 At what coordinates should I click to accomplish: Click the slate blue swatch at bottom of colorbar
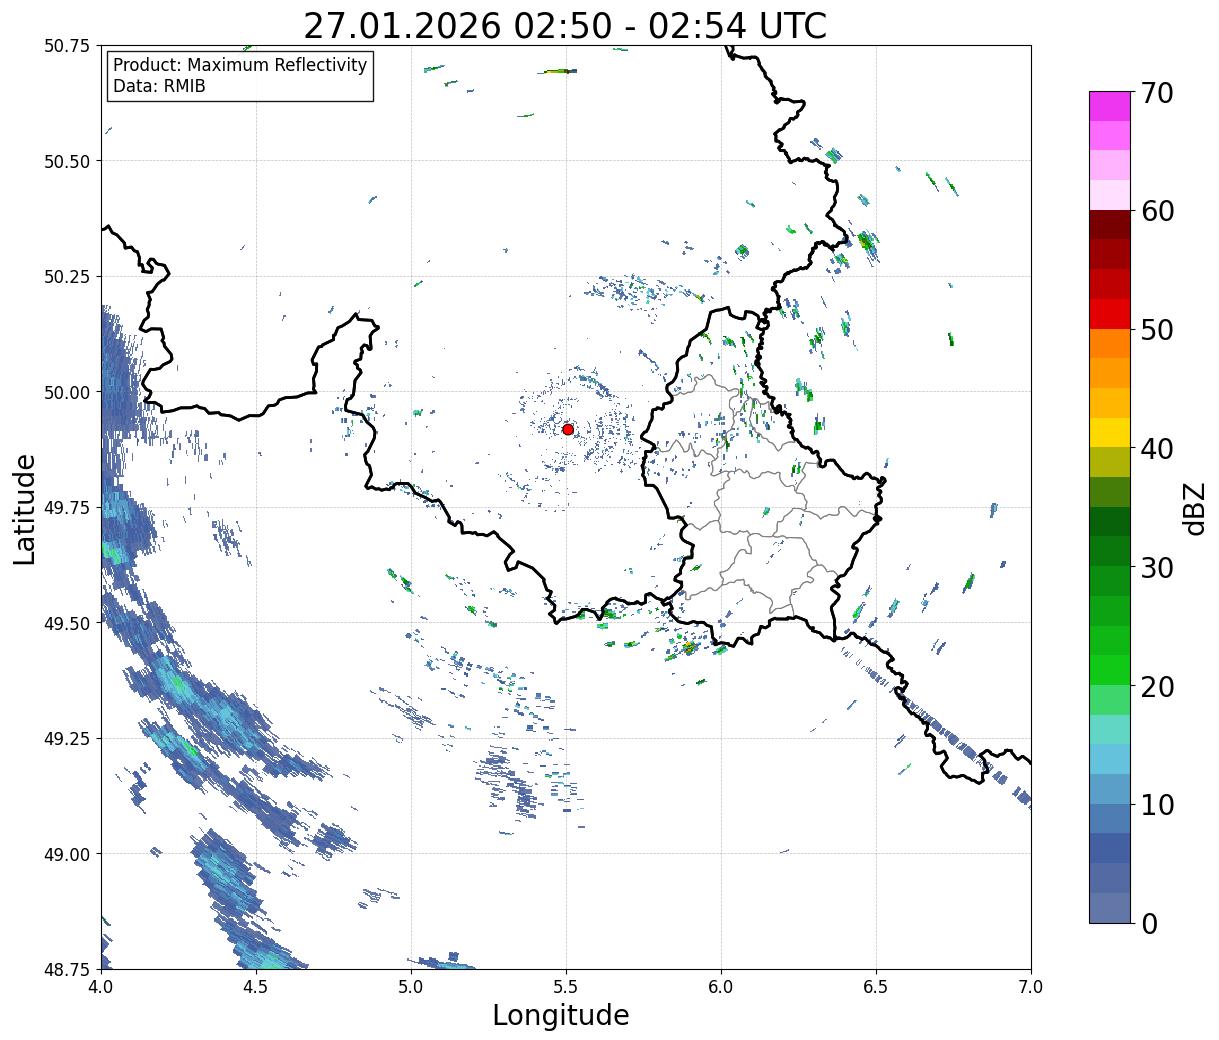tap(1110, 907)
